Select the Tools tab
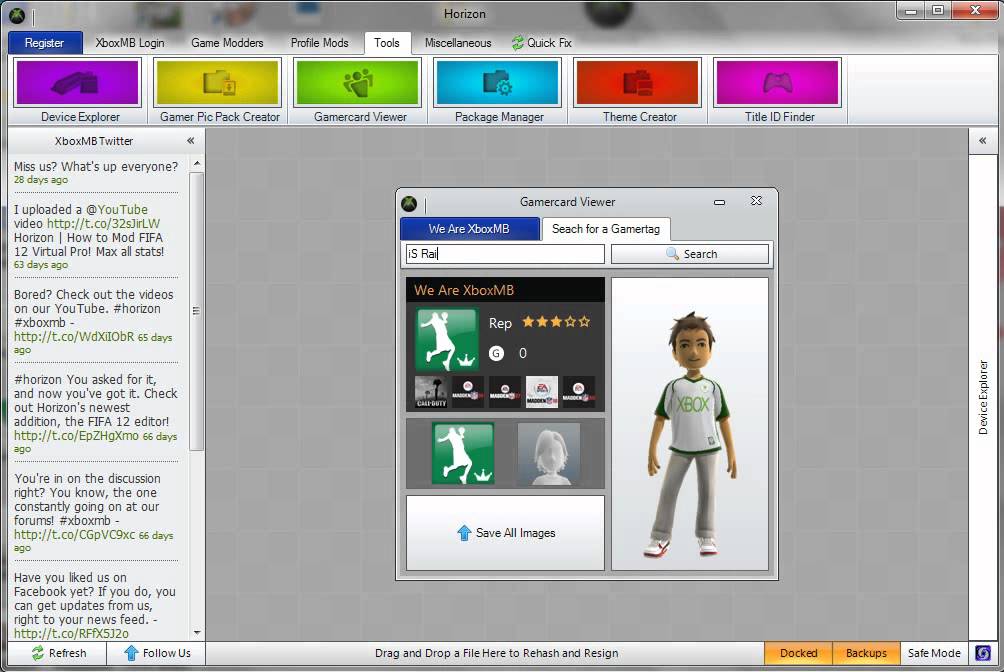Screen dimensions: 1004x672 (387, 43)
